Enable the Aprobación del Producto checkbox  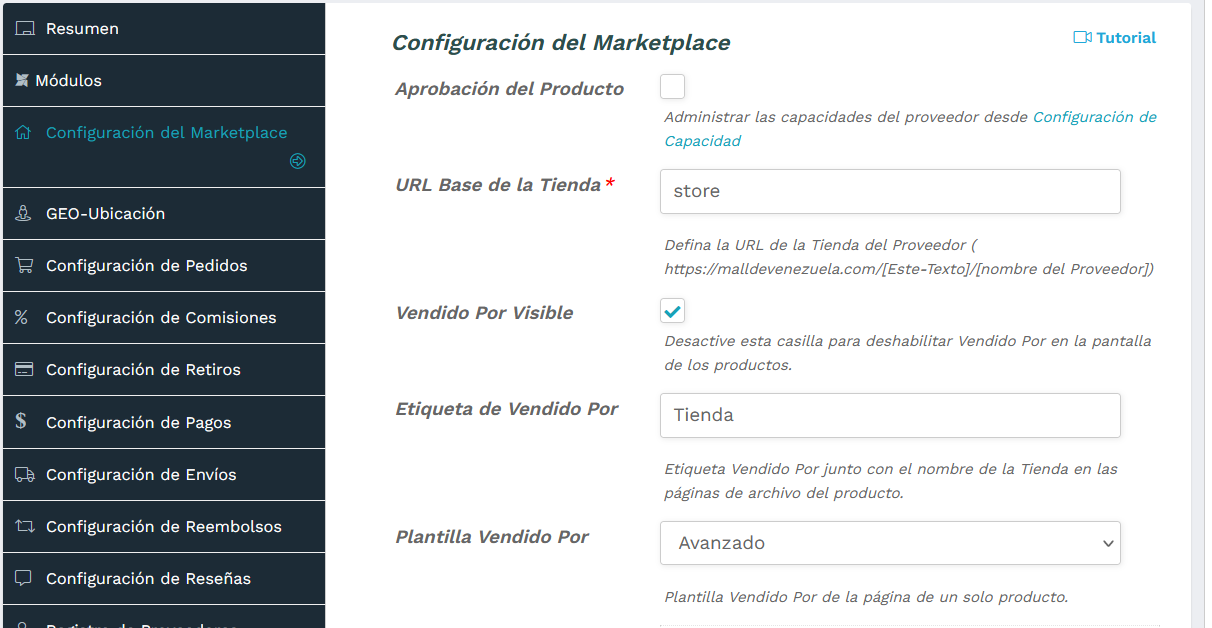coord(672,87)
